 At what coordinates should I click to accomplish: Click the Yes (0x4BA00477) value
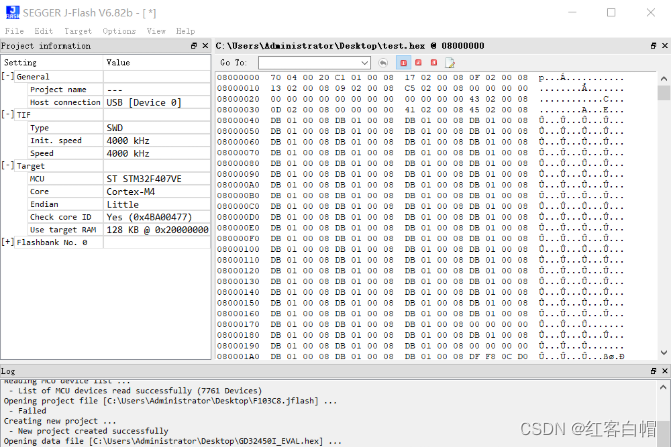[x=149, y=217]
